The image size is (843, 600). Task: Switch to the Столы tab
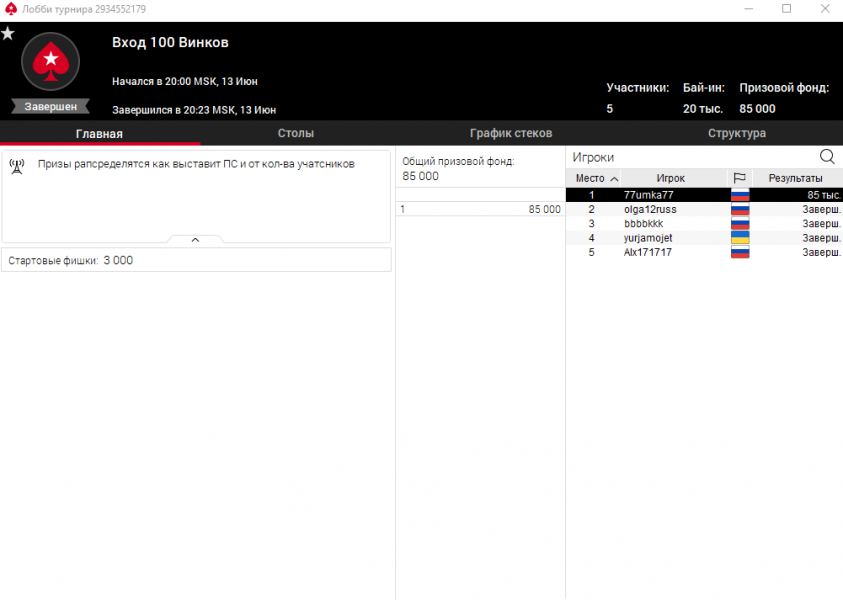tap(296, 134)
